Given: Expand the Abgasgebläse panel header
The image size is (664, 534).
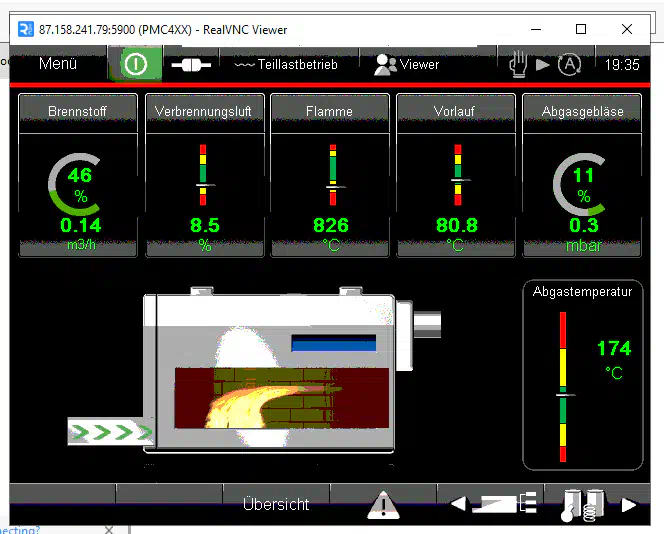Looking at the screenshot, I should click(x=582, y=111).
